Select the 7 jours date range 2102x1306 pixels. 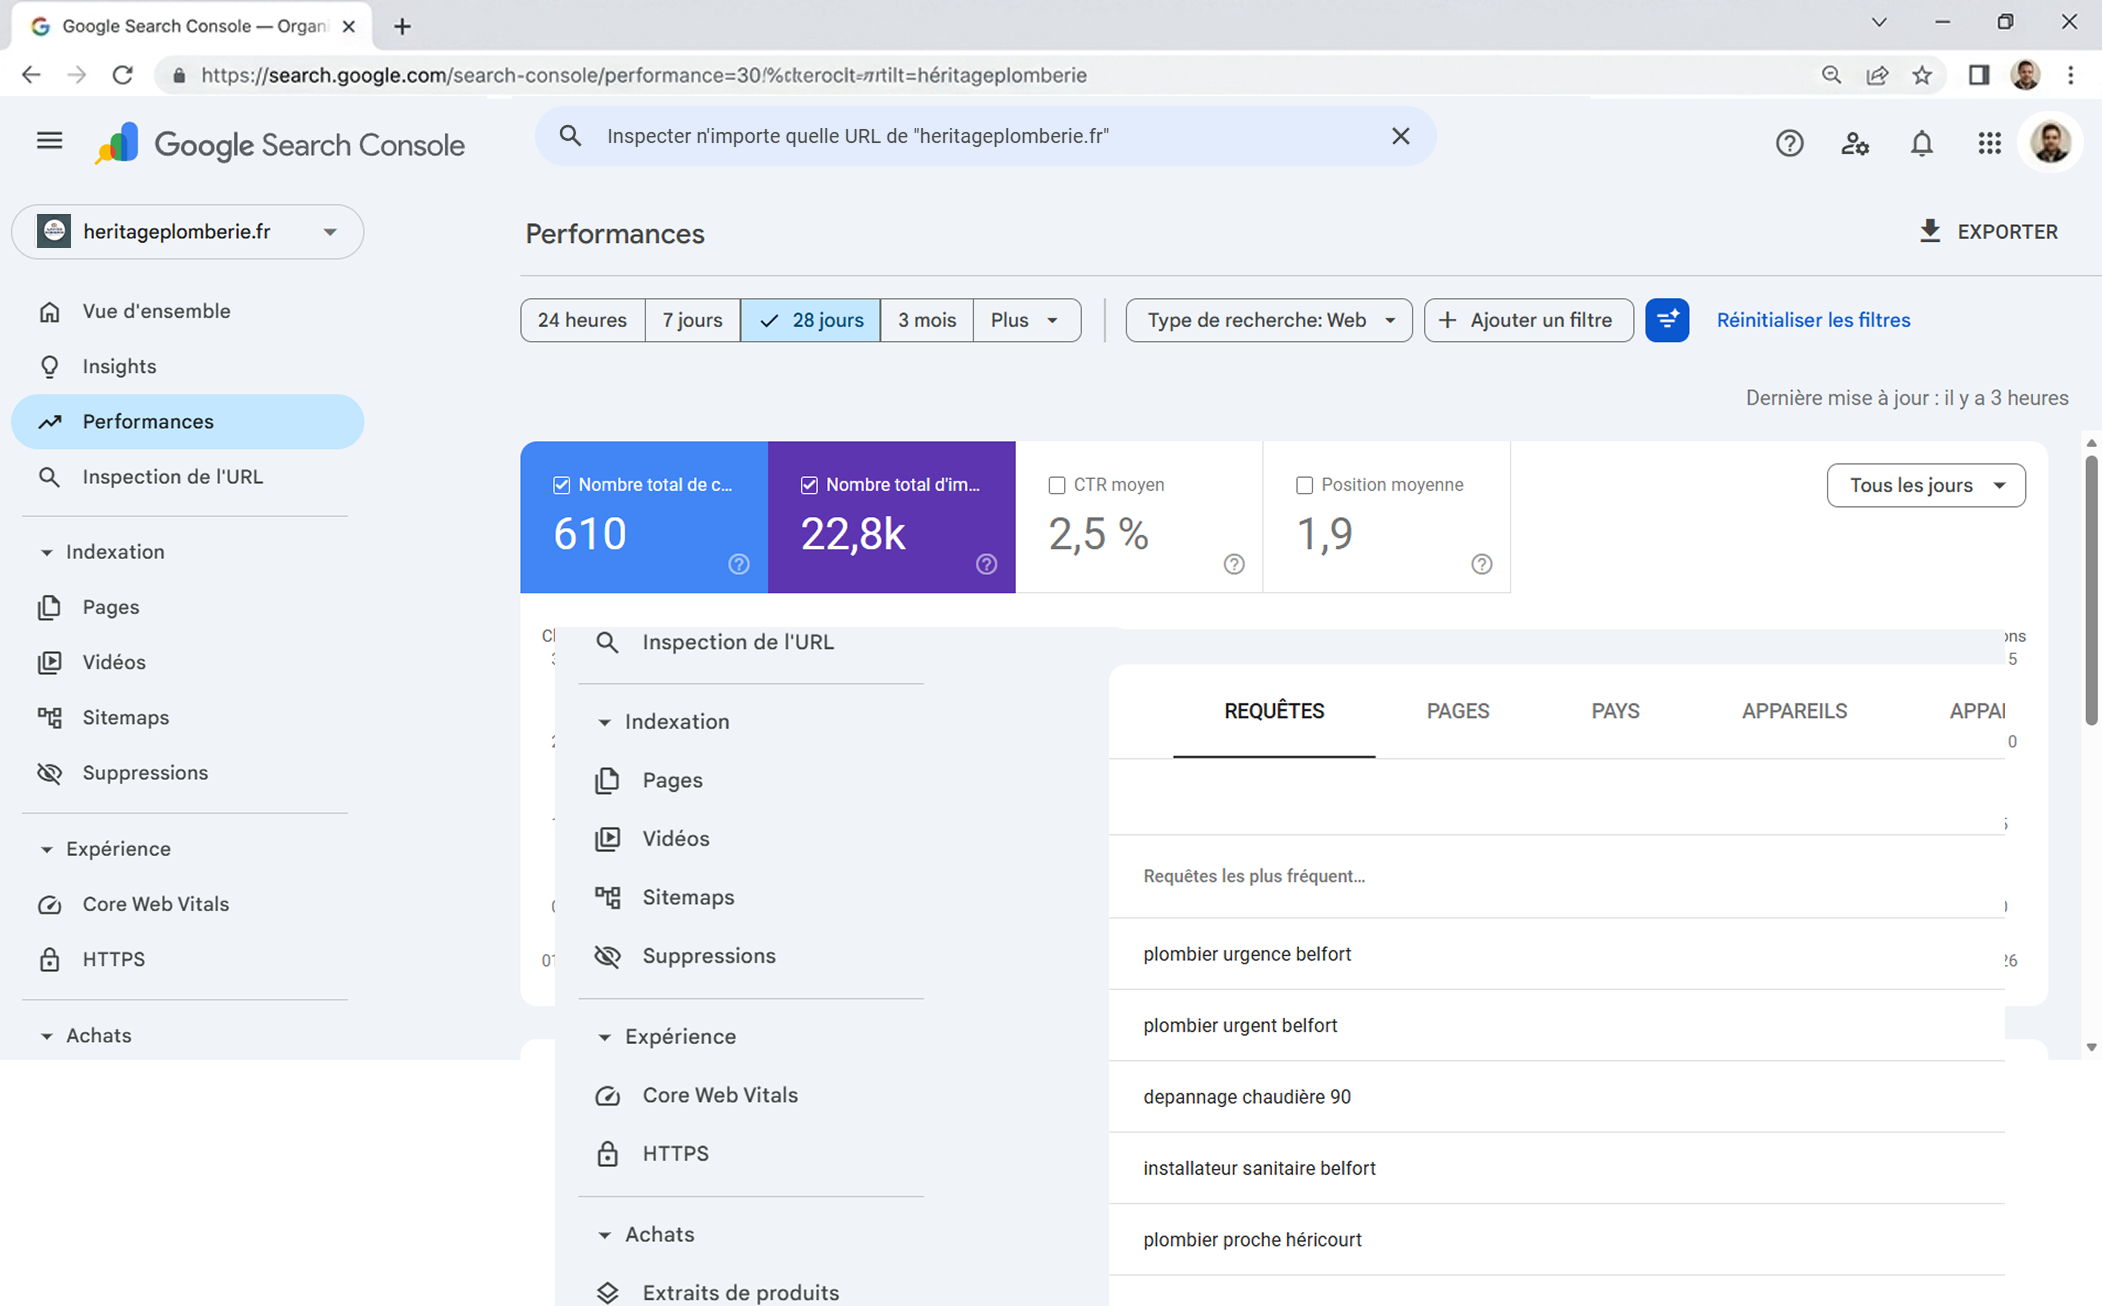click(x=692, y=320)
